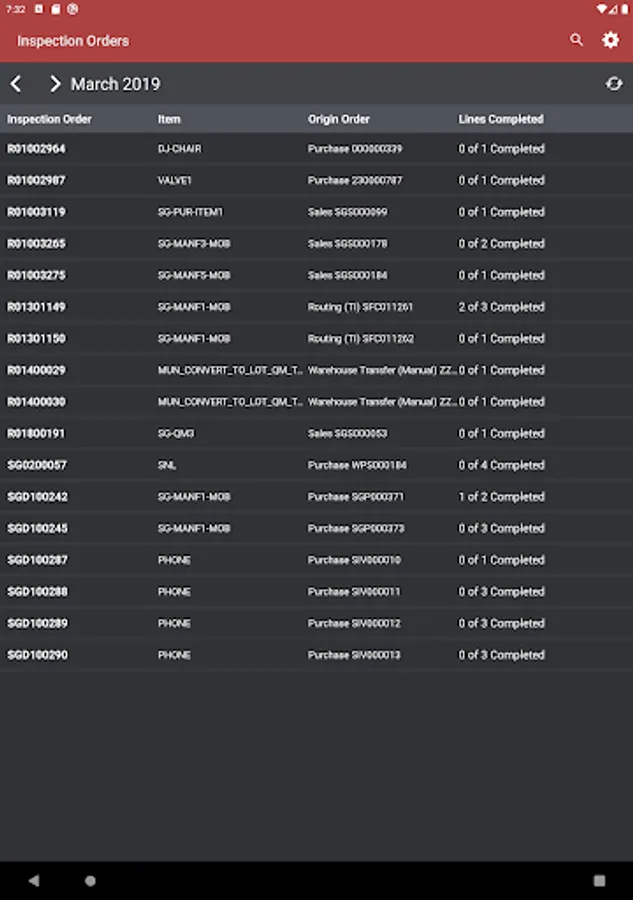
Task: Click the Origin Order column header
Action: click(339, 119)
